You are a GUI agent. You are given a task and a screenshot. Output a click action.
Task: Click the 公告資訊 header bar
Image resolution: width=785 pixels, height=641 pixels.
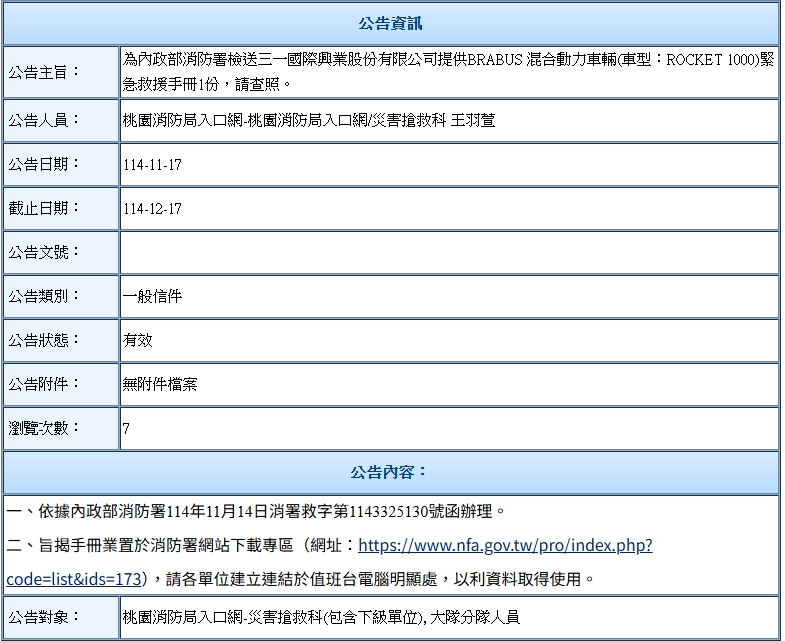coord(391,23)
